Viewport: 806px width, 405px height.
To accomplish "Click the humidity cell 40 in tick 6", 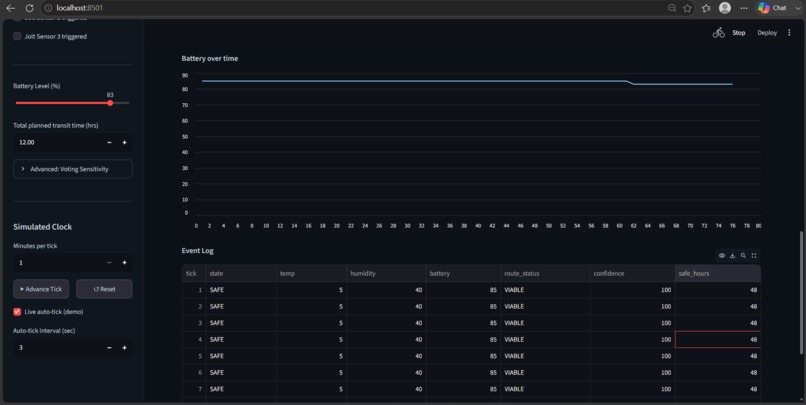I will click(387, 372).
